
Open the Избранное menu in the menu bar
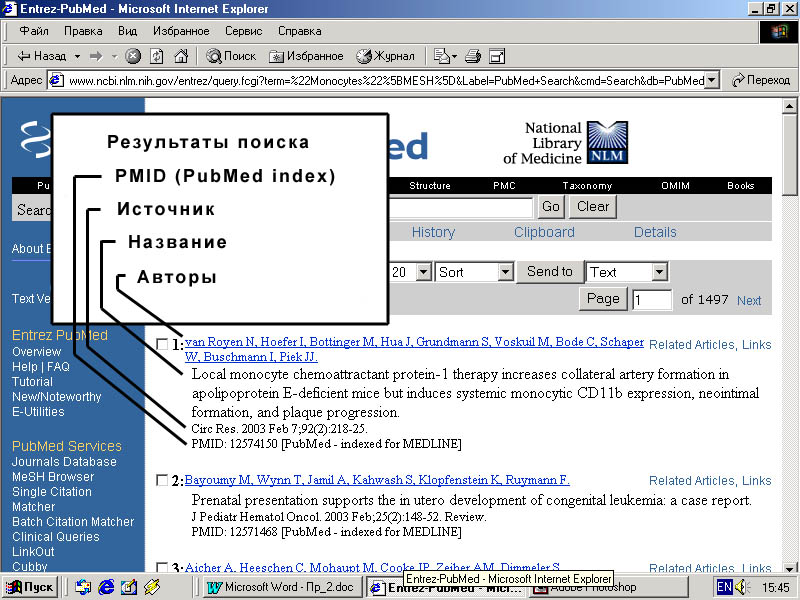[181, 31]
